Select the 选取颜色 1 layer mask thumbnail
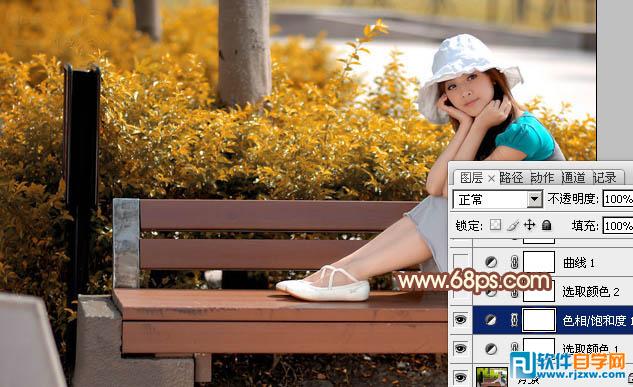Viewport: 633px width, 387px height. point(539,348)
